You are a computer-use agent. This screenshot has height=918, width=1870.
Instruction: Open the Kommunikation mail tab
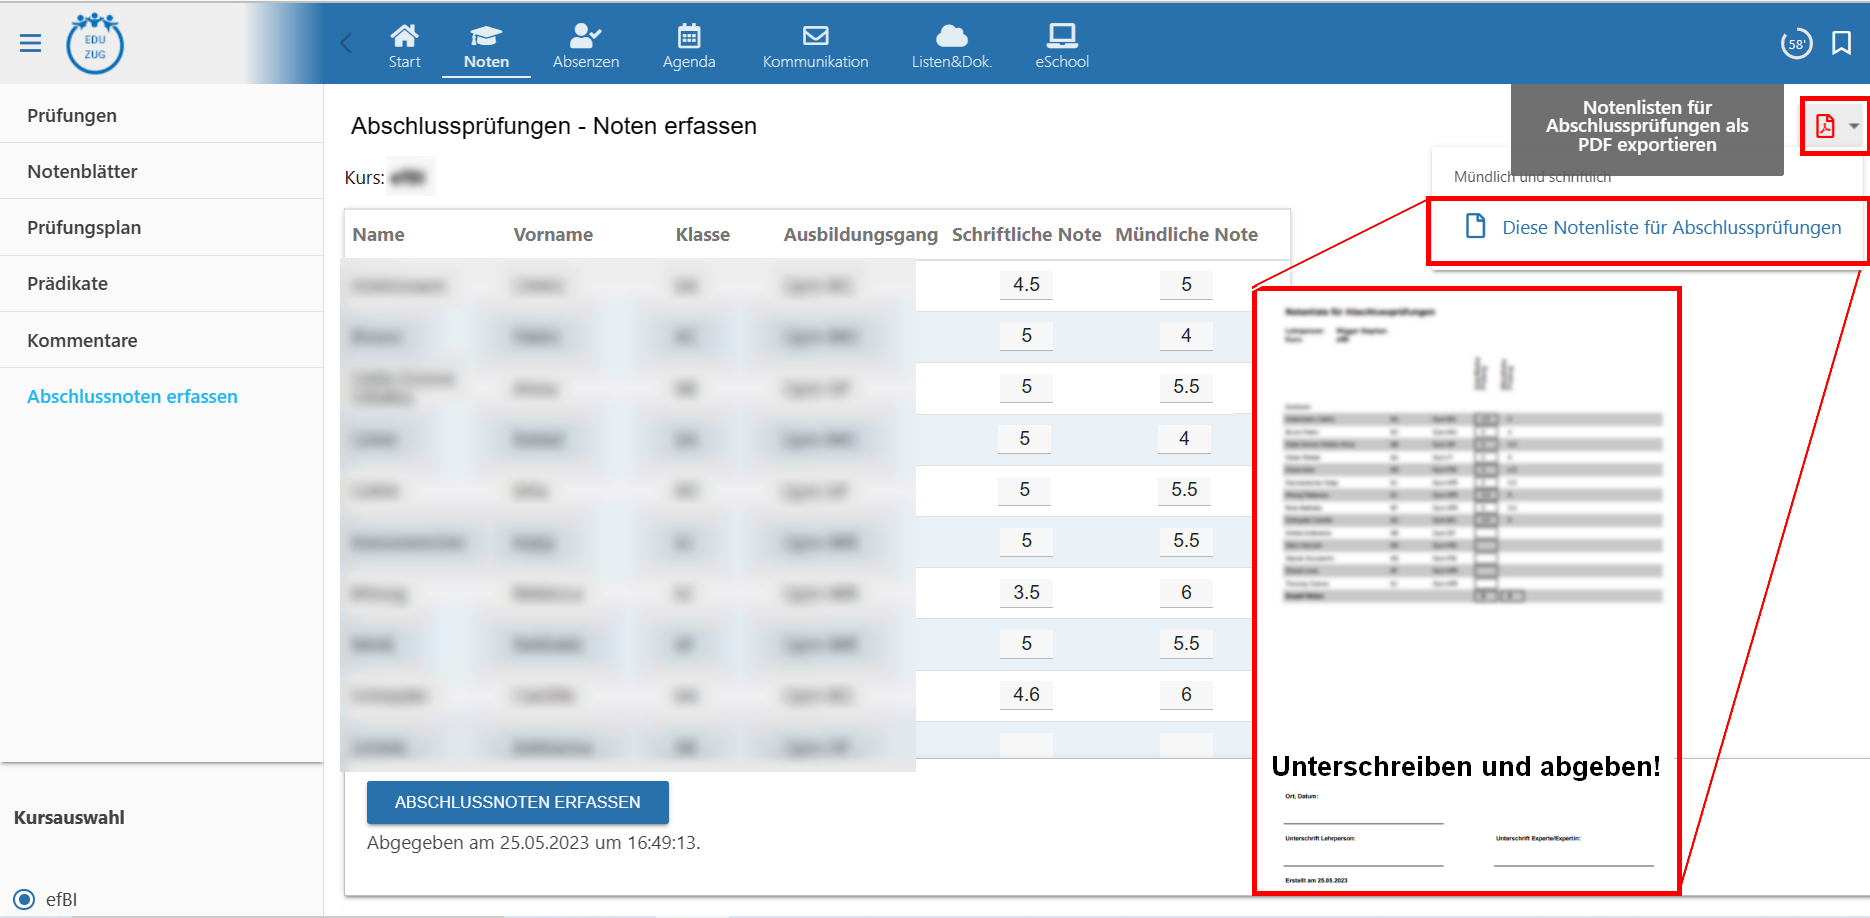pos(815,46)
